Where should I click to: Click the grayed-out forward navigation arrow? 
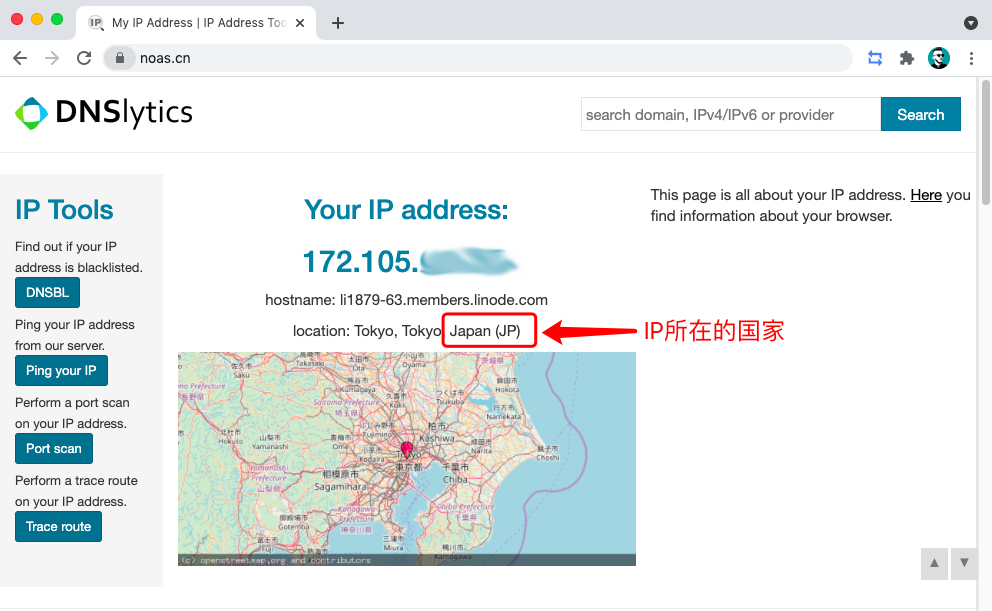52,58
